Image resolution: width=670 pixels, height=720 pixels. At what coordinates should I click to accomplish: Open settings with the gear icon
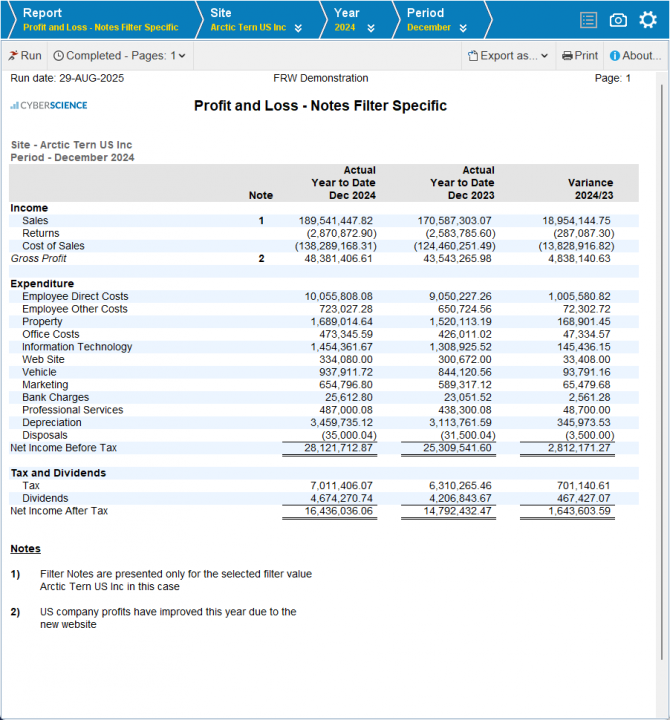648,20
